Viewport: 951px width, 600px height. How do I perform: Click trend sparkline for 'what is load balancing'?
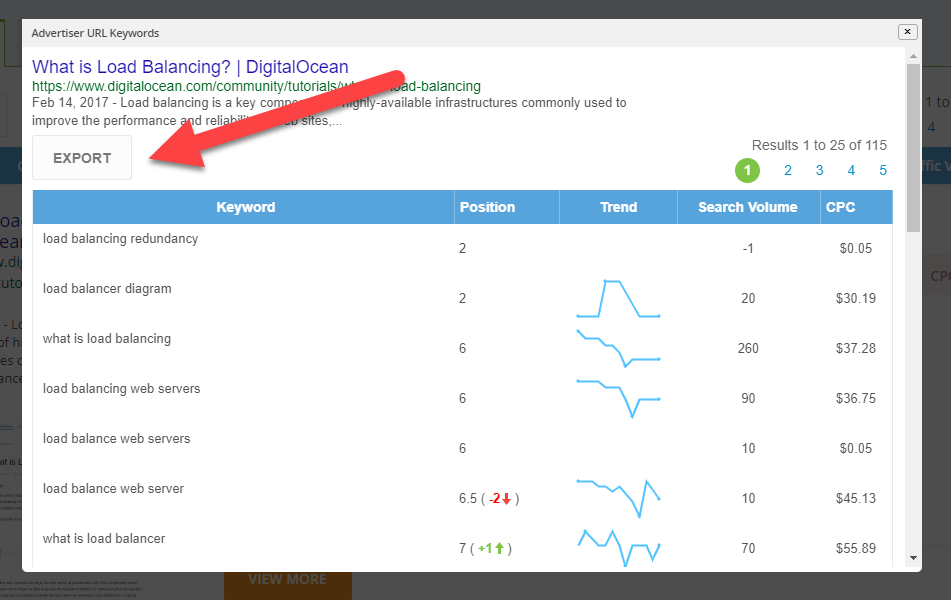pos(618,348)
